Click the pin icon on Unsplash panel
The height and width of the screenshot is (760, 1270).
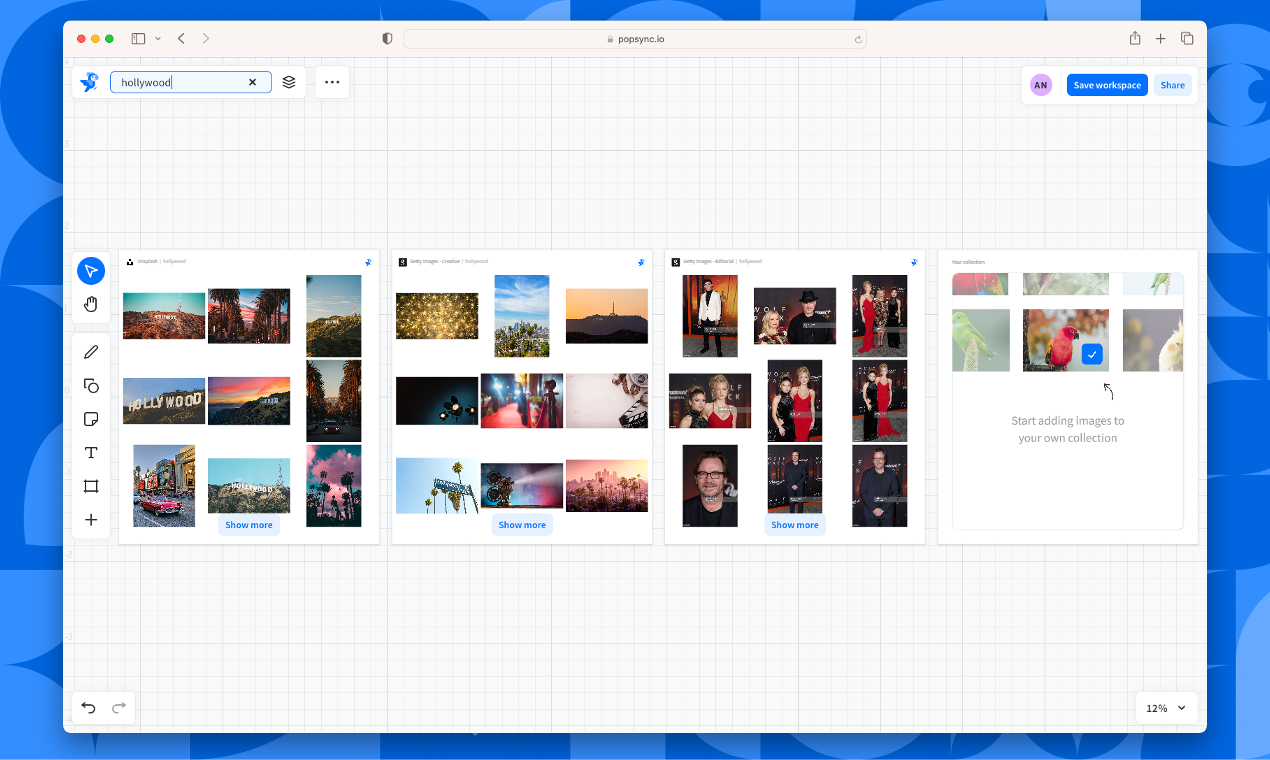[x=368, y=262]
